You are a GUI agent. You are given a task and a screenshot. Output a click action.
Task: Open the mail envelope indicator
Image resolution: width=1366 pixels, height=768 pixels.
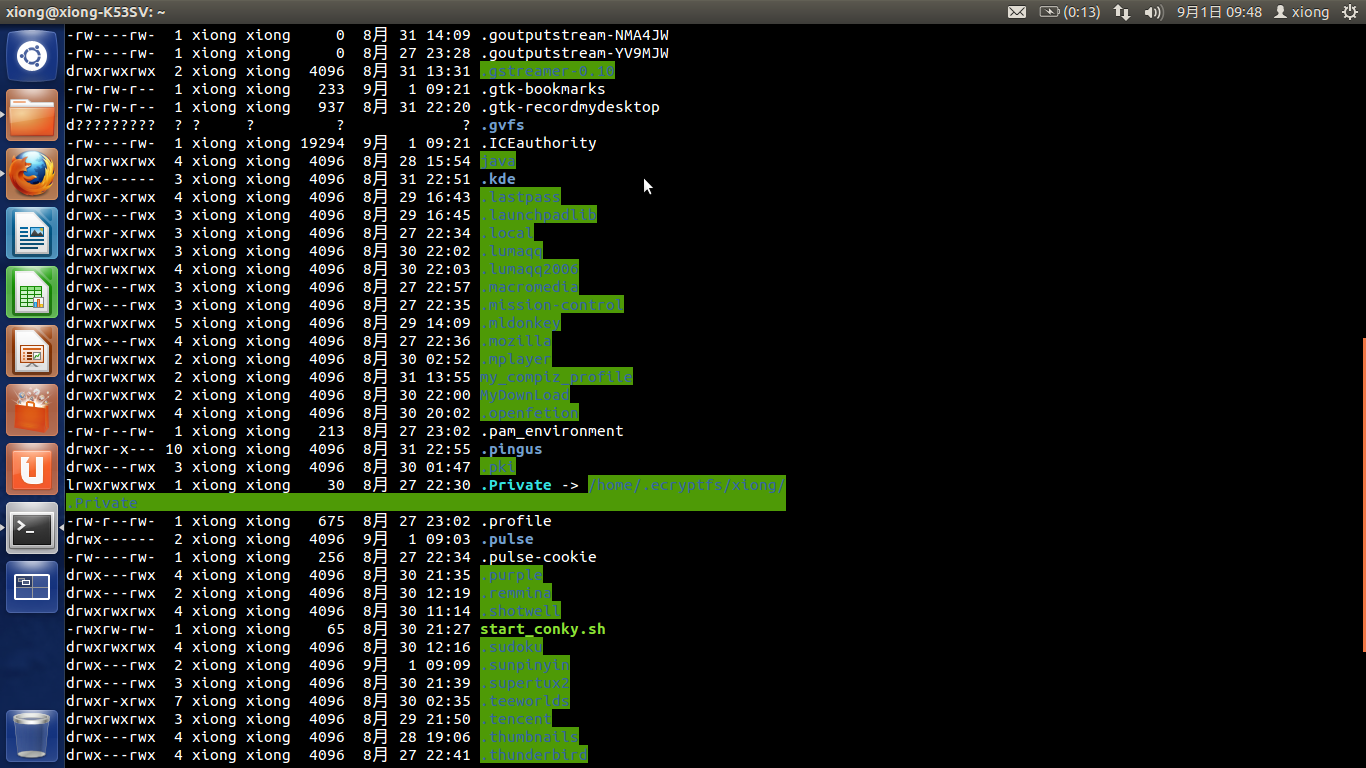tap(1017, 12)
